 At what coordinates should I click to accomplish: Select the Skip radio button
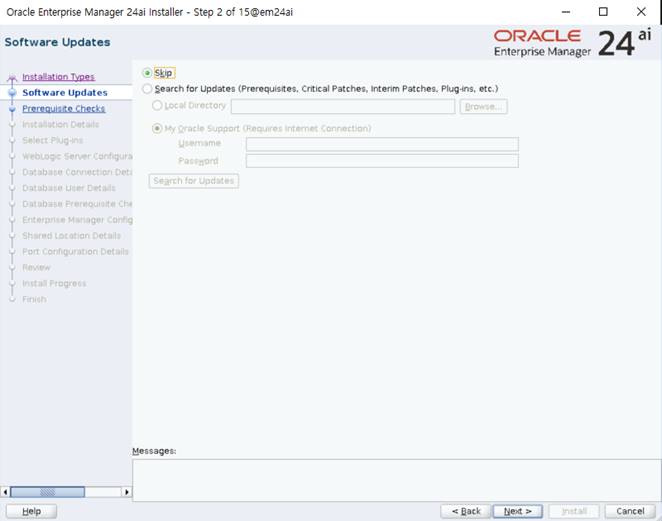(x=147, y=73)
